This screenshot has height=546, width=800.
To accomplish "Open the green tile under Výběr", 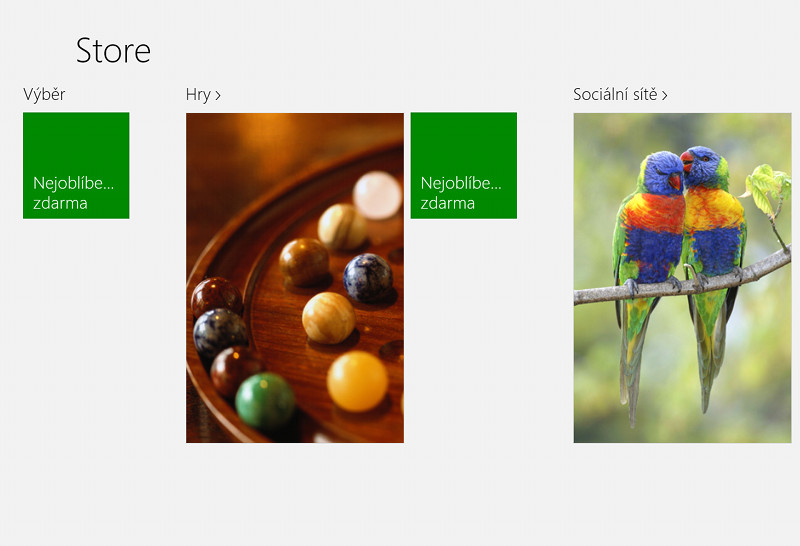I will point(76,165).
